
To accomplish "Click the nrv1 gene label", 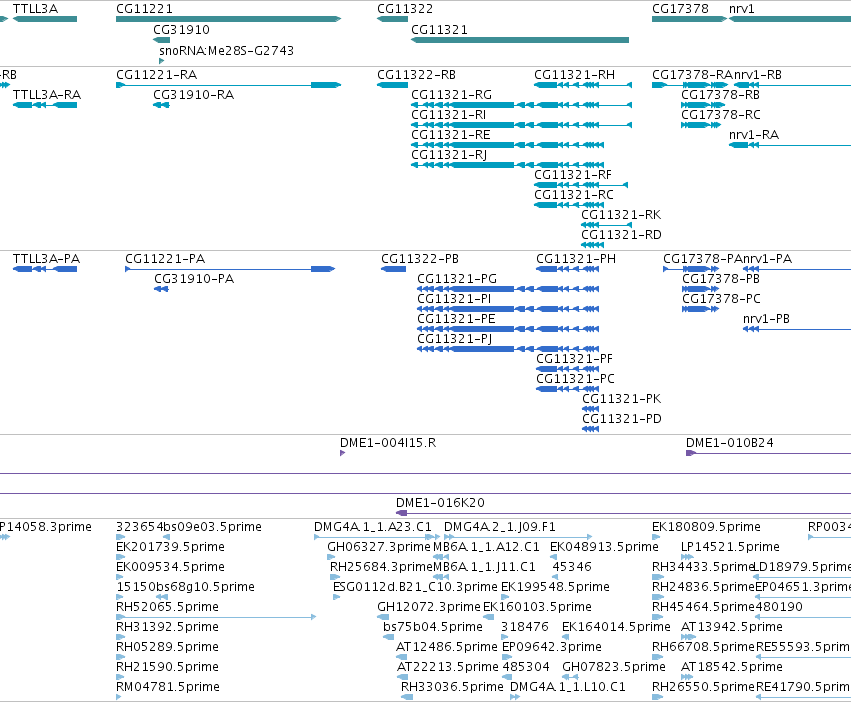I will click(741, 9).
